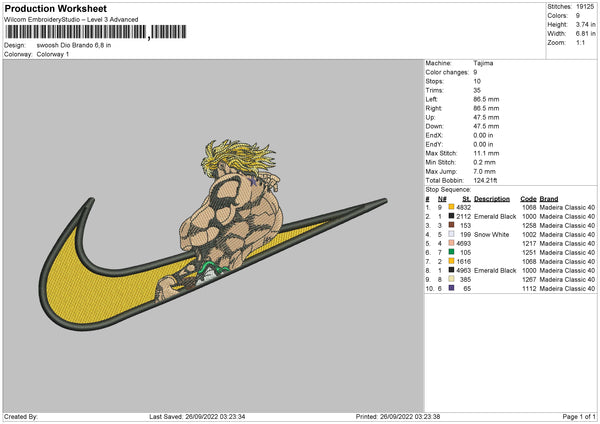
Task: Click 'Wilcom EmbroideryStudio – Level 3 Advanced' text
Action: [x=71, y=19]
